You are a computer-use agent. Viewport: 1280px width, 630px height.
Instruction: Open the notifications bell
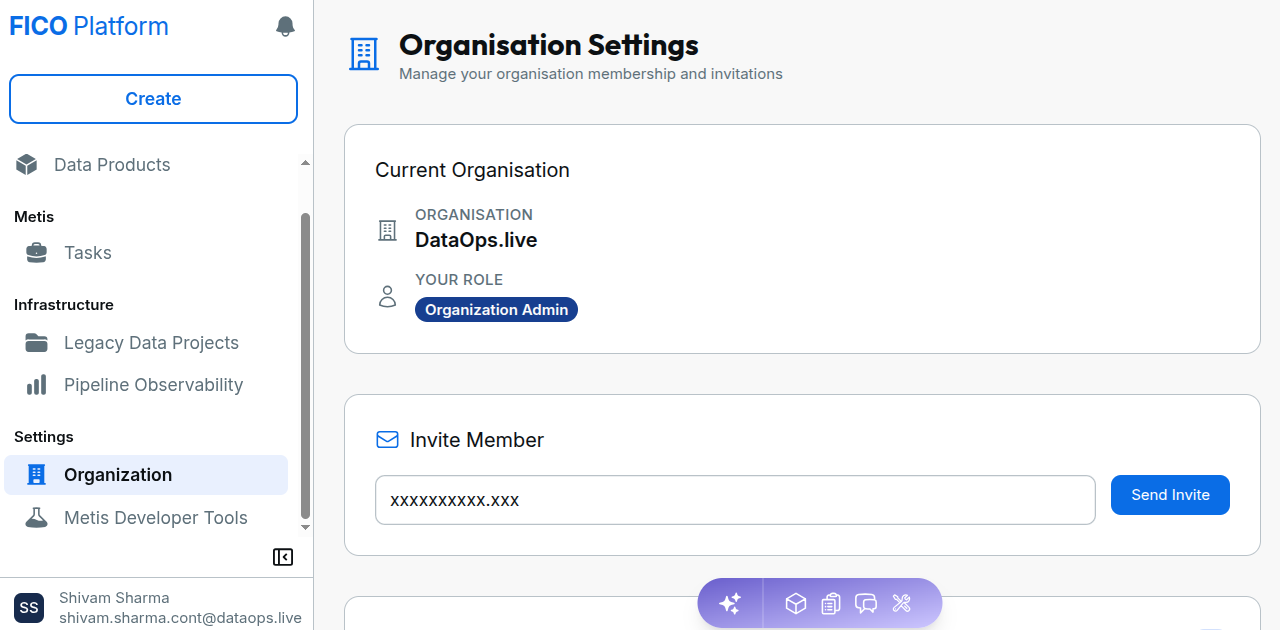point(285,27)
